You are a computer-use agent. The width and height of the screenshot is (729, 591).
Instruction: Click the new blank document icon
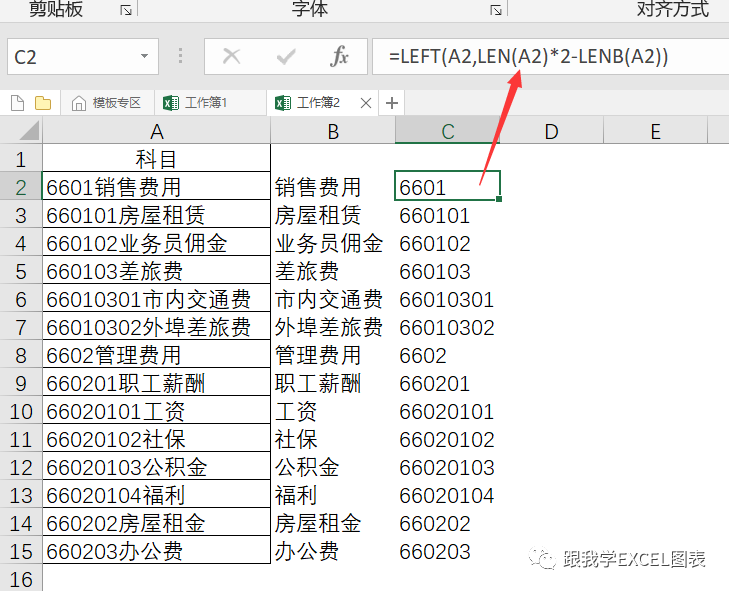pyautogui.click(x=18, y=103)
